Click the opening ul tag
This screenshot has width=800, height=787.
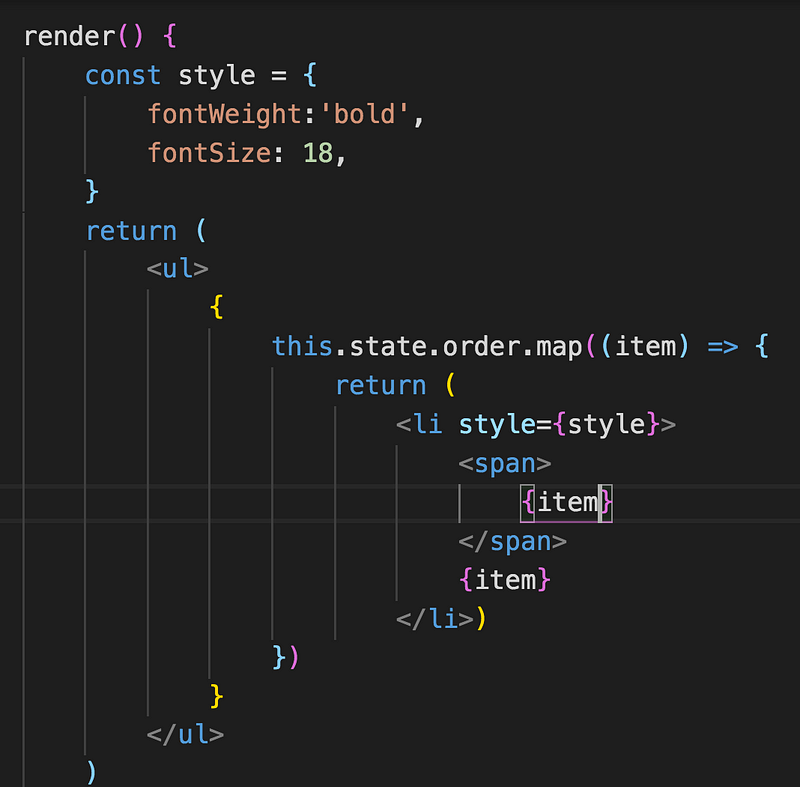[178, 269]
